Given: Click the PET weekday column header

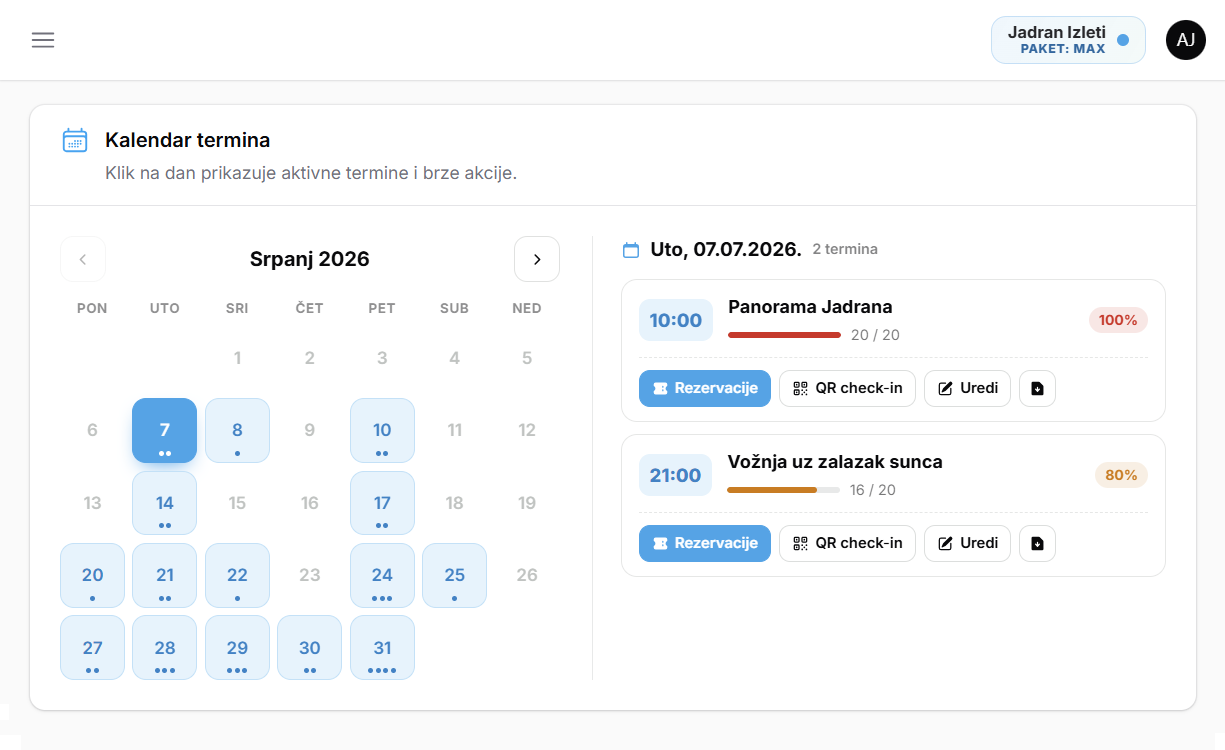Looking at the screenshot, I should (382, 308).
